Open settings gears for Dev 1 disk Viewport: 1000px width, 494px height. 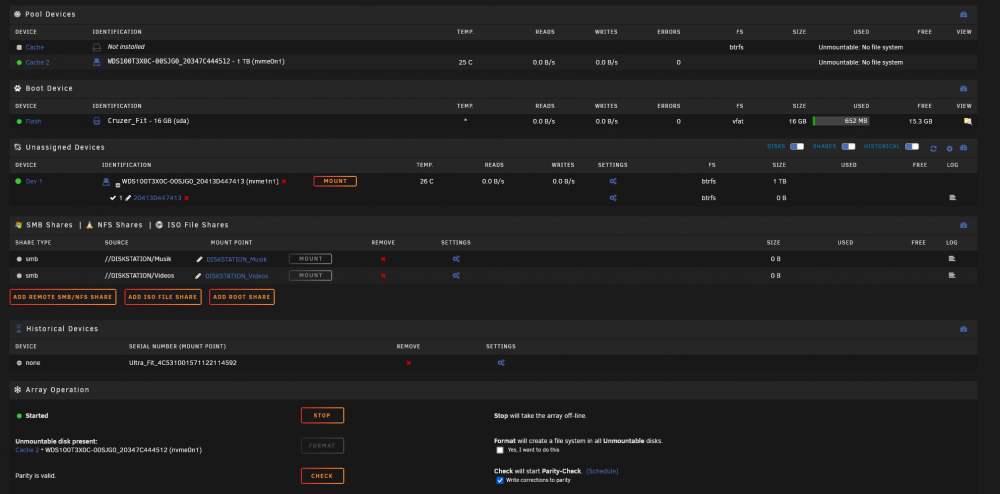pyautogui.click(x=613, y=182)
